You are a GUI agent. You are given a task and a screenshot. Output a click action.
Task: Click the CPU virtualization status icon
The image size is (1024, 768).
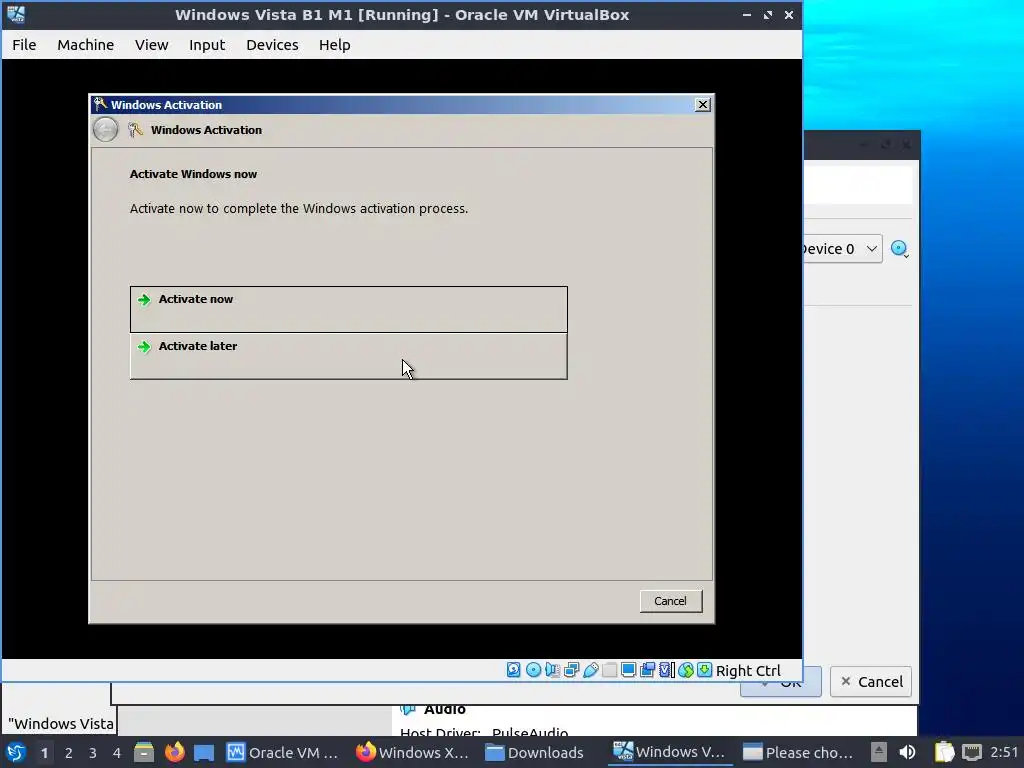pyautogui.click(x=667, y=670)
